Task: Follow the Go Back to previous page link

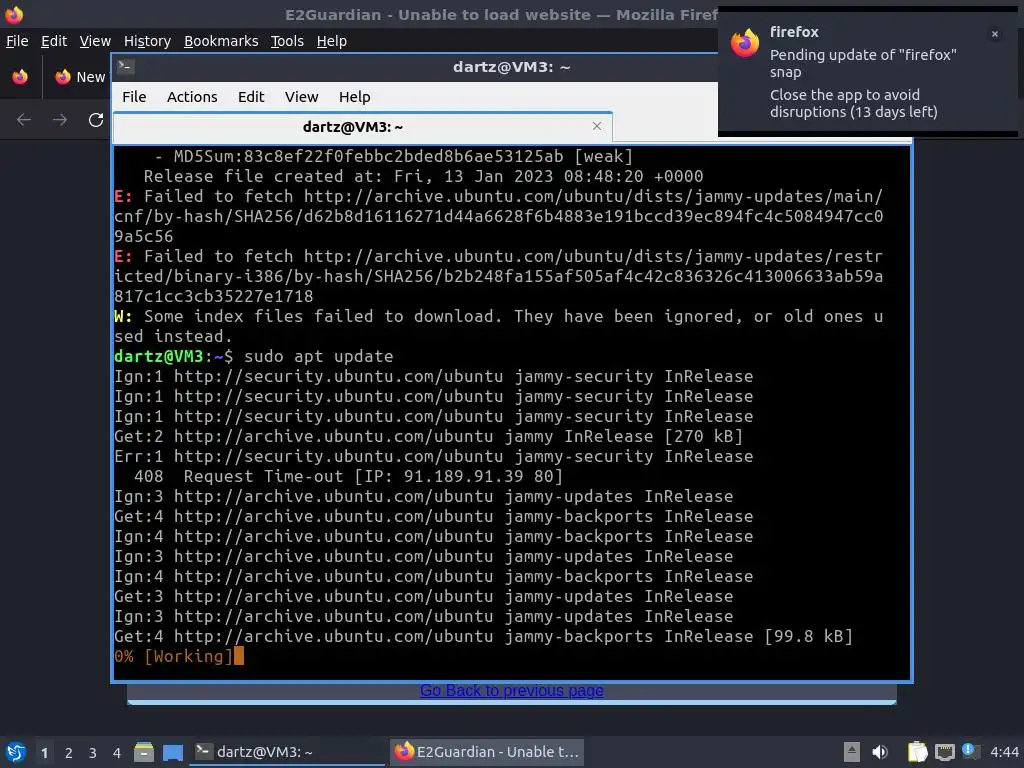Action: 511,690
